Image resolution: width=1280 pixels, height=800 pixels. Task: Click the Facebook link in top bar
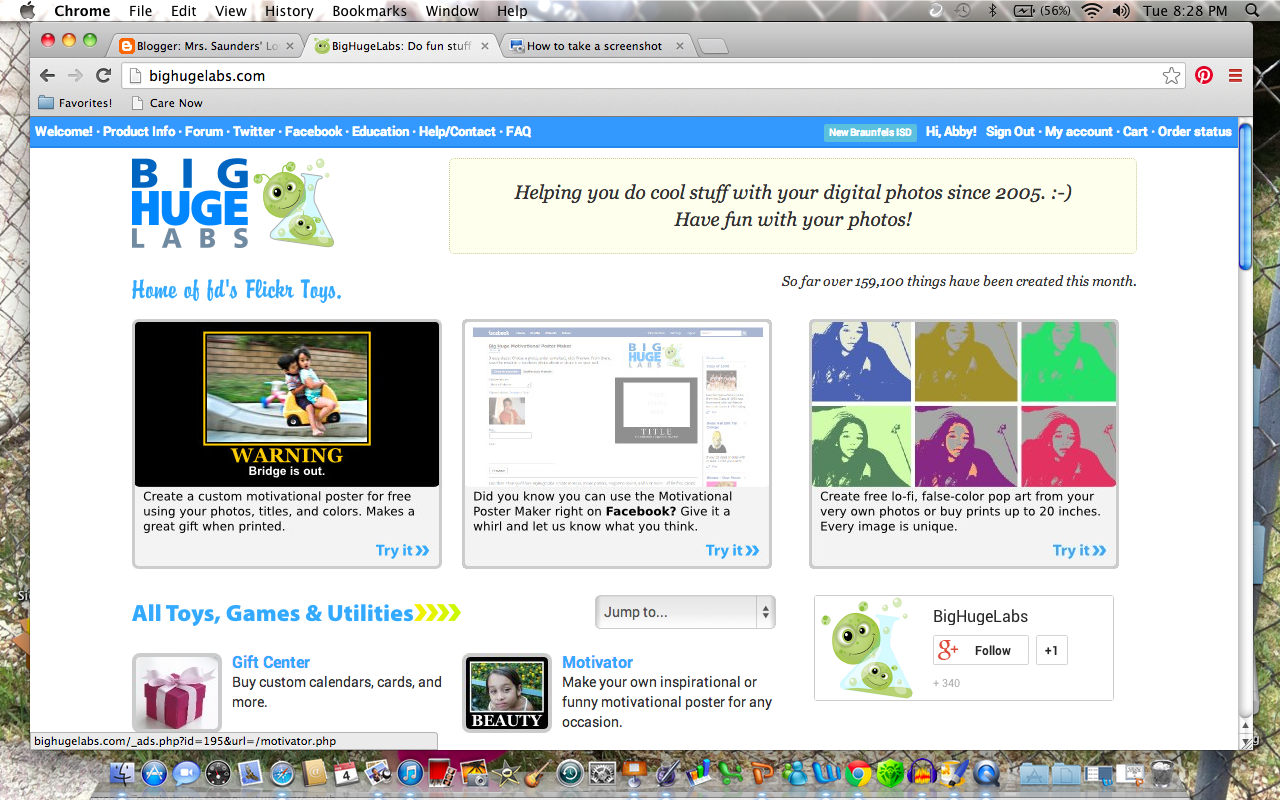(x=314, y=131)
